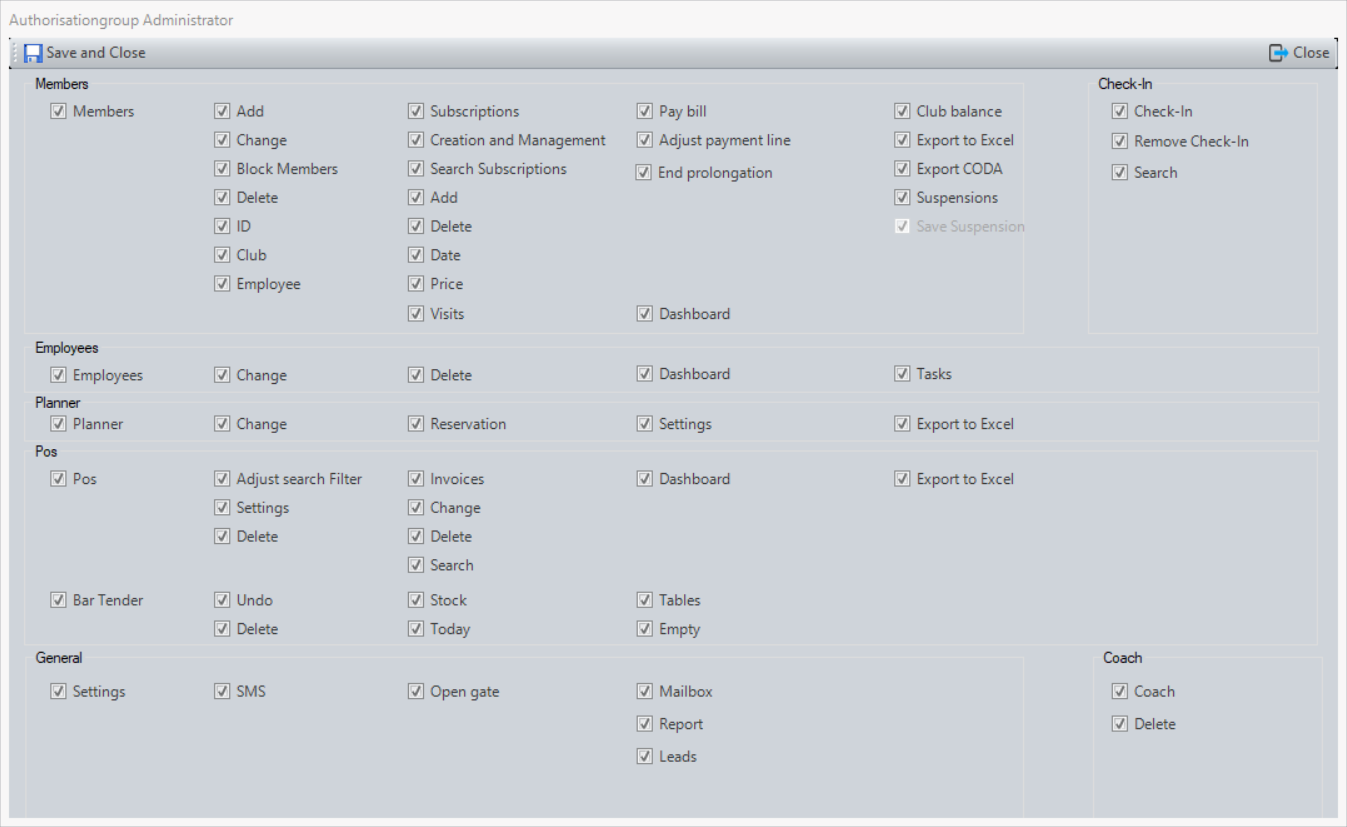
Task: Disable the Bar Tender checkbox
Action: pyautogui.click(x=58, y=600)
